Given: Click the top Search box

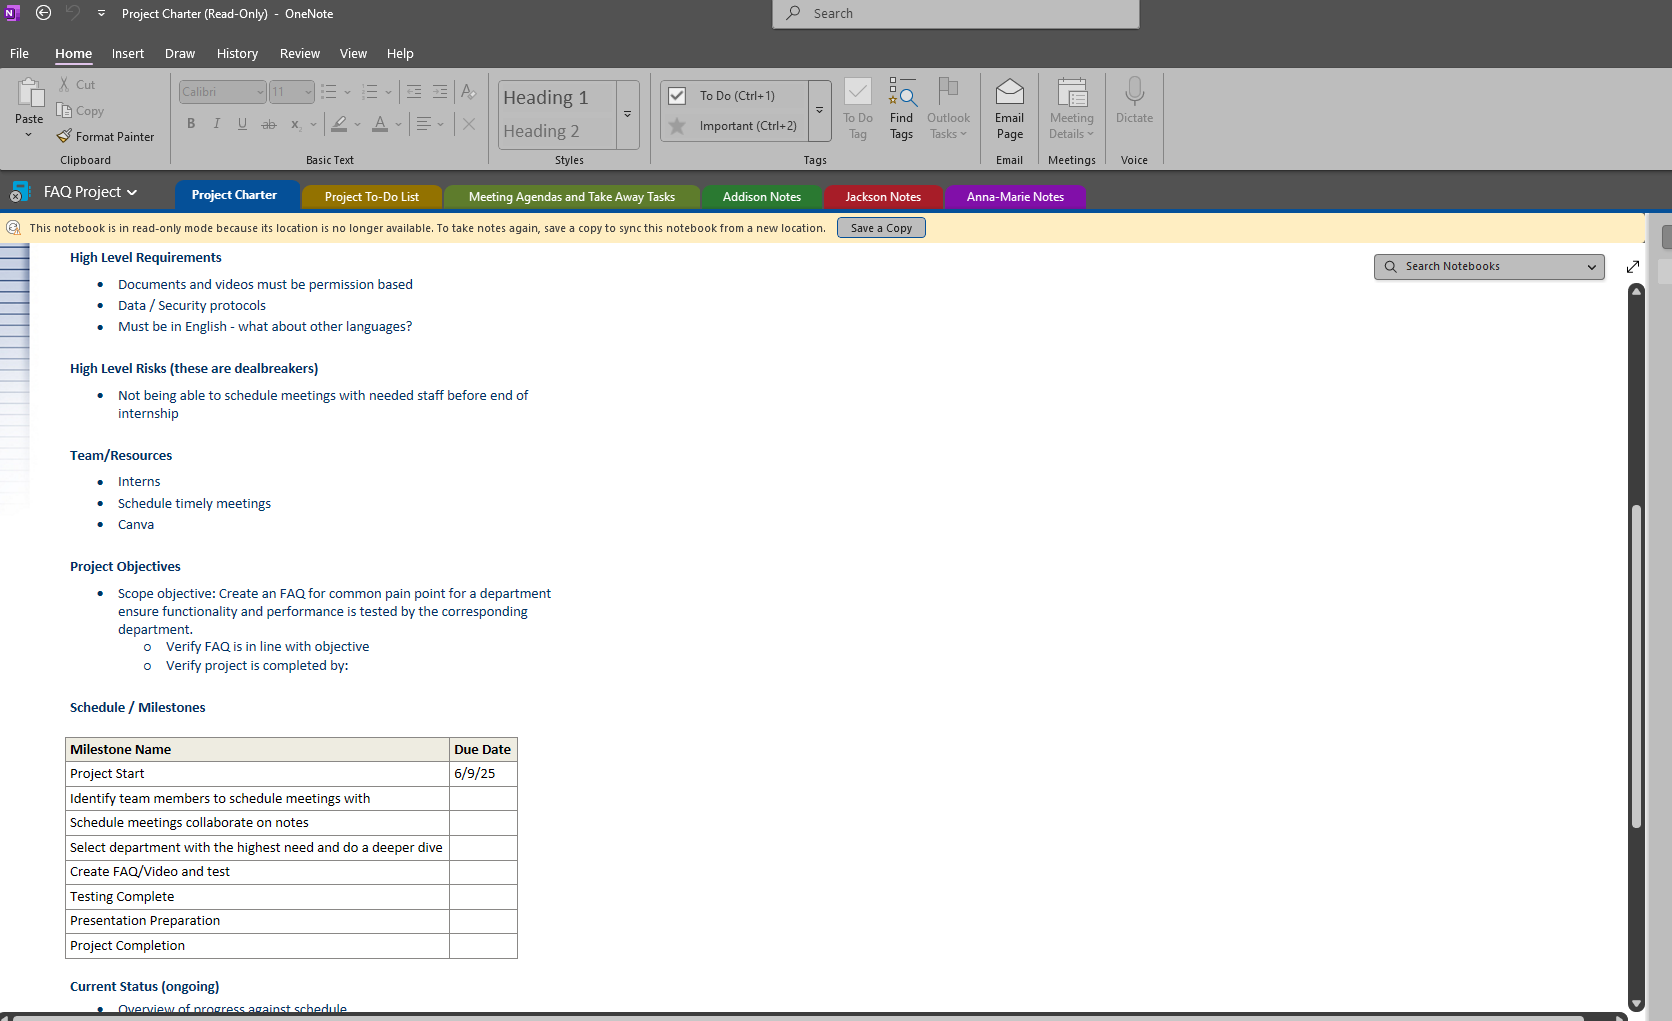Looking at the screenshot, I should [x=956, y=14].
